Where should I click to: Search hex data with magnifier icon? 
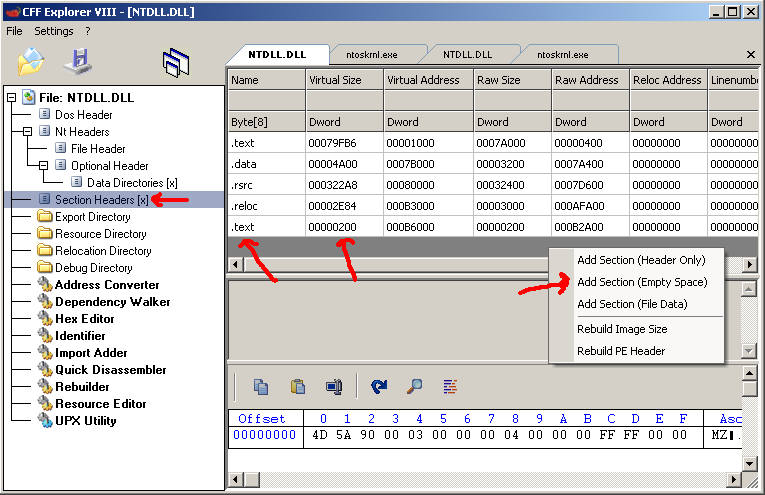(x=414, y=387)
